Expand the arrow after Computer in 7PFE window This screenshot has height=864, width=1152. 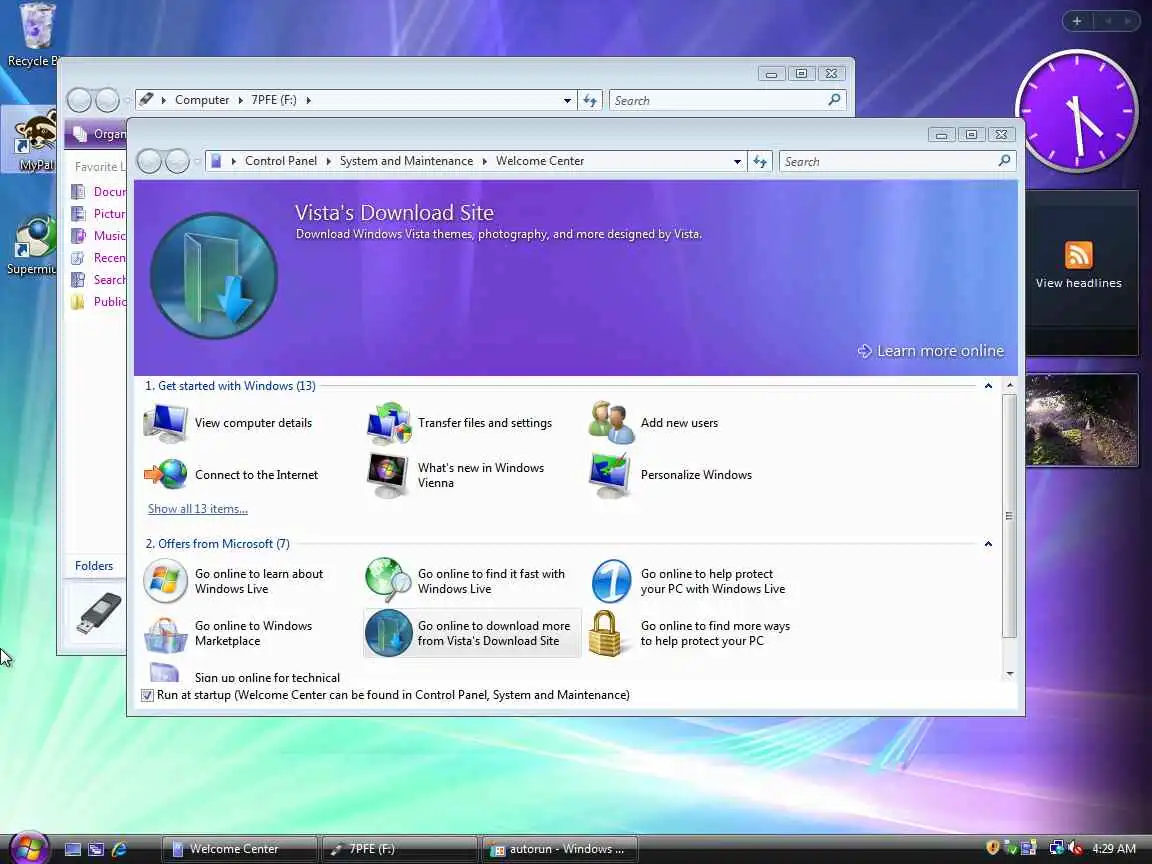point(240,100)
